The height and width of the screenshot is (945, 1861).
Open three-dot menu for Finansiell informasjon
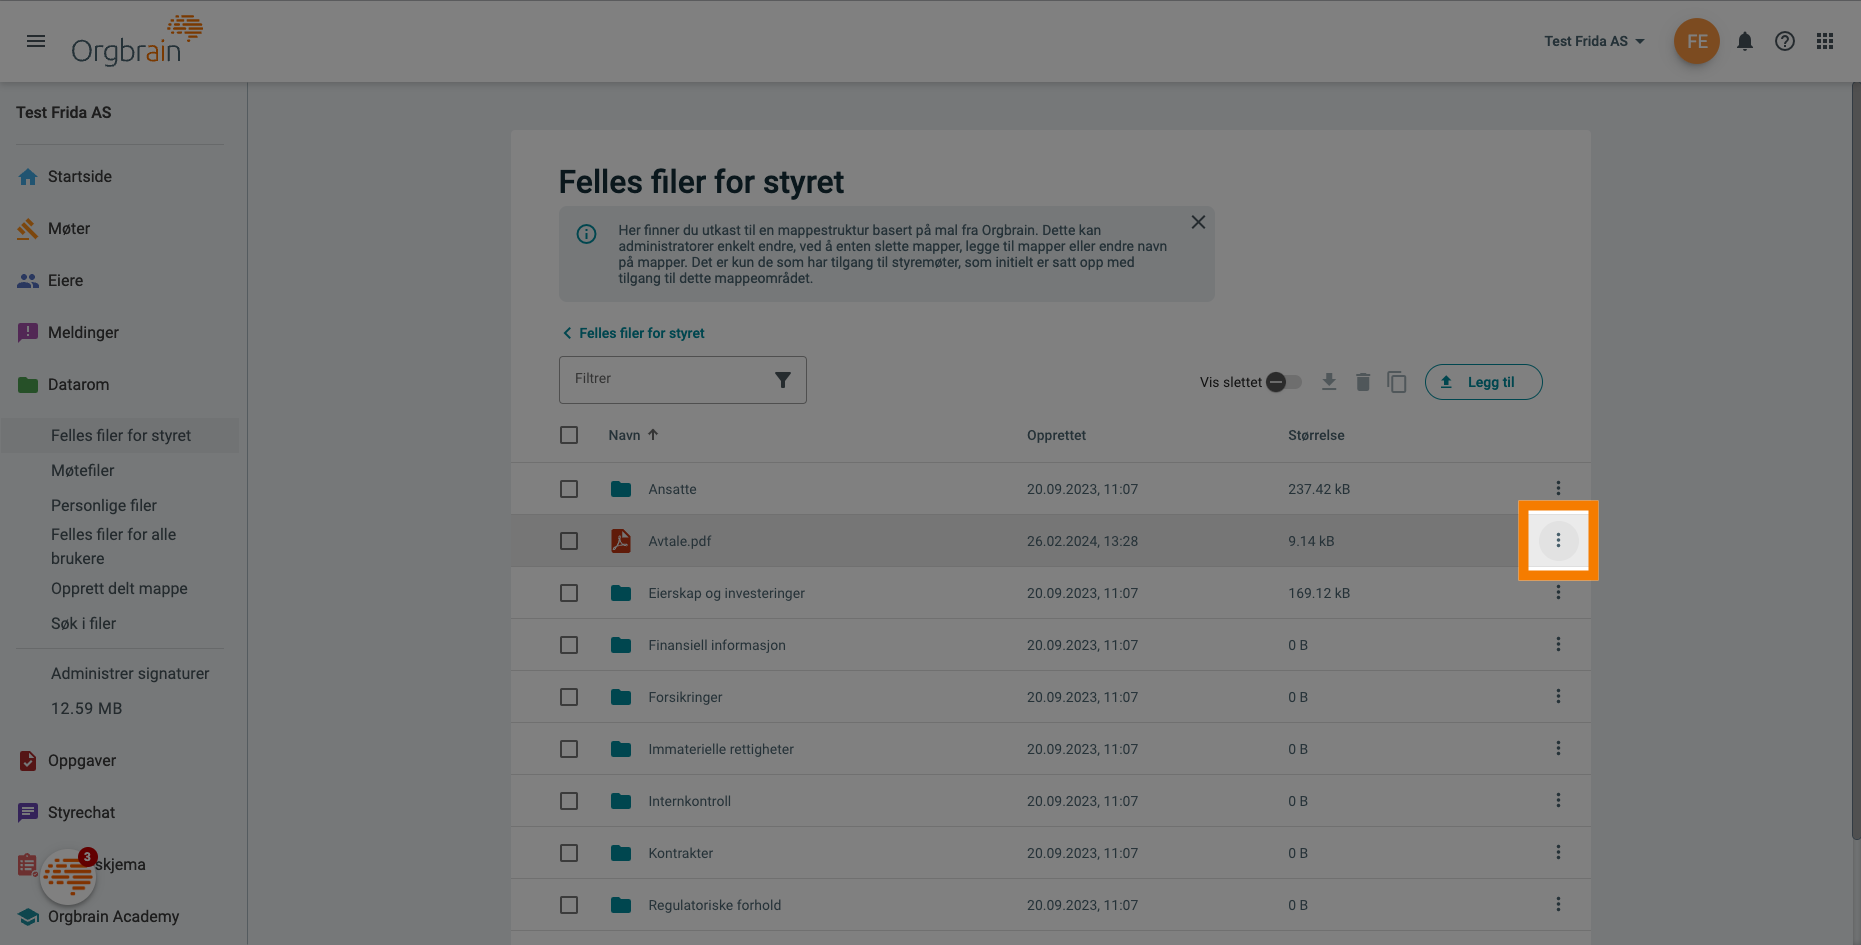coord(1558,645)
